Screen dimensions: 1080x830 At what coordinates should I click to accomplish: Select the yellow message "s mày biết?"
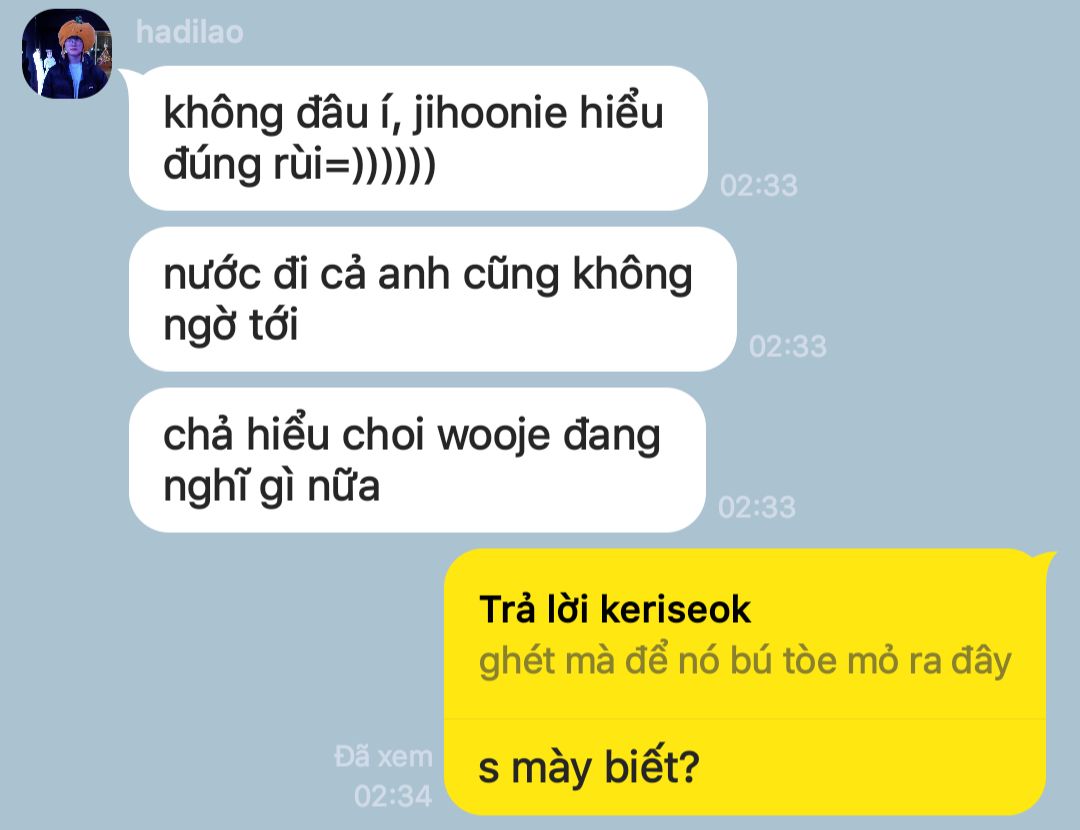pos(589,767)
